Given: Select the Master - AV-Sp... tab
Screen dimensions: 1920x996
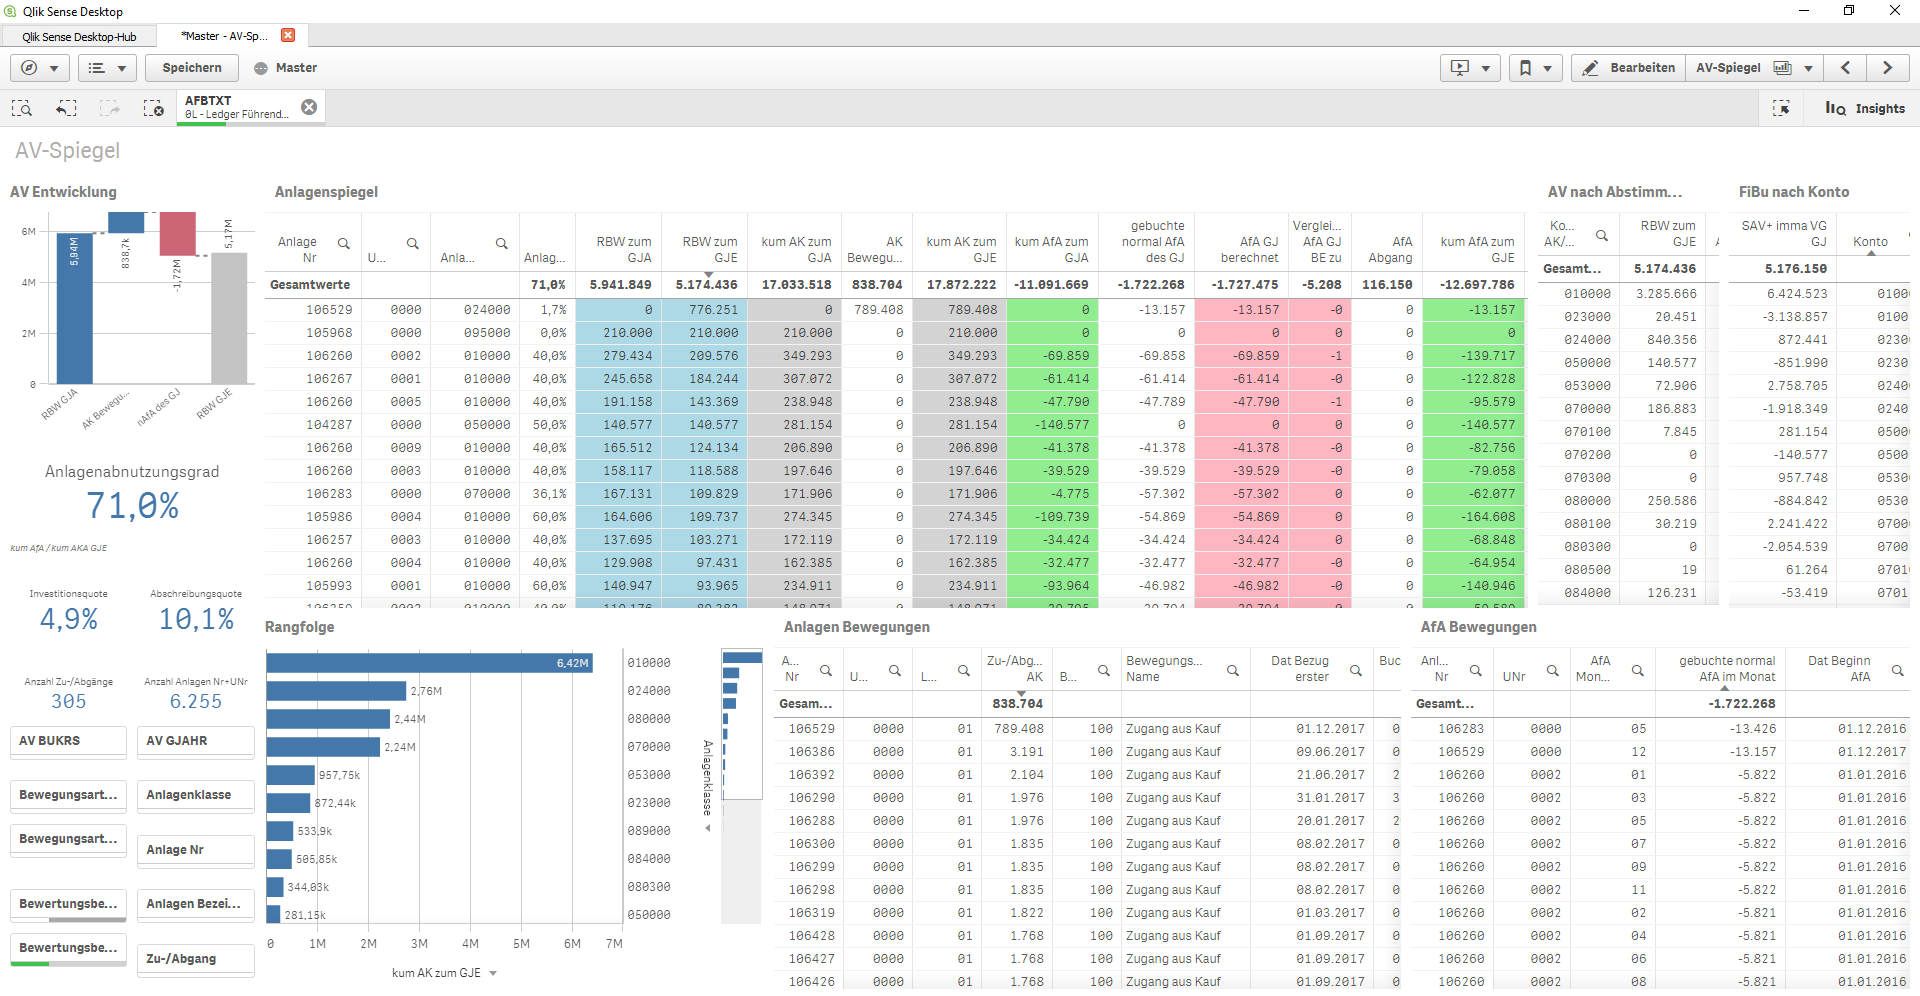Looking at the screenshot, I should point(224,36).
